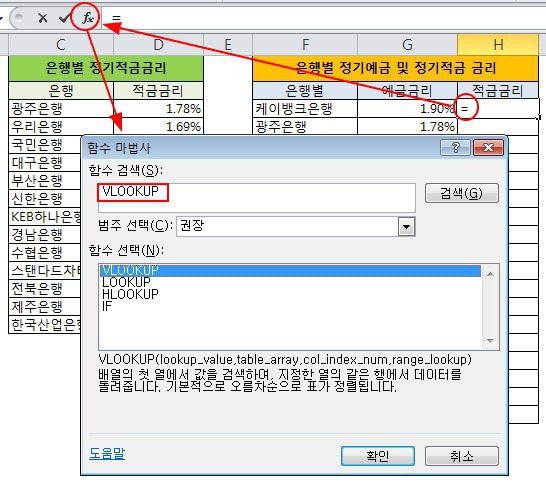Image resolution: width=546 pixels, height=486 pixels.
Task: Click the function list scroll down arrow
Action: (490, 340)
